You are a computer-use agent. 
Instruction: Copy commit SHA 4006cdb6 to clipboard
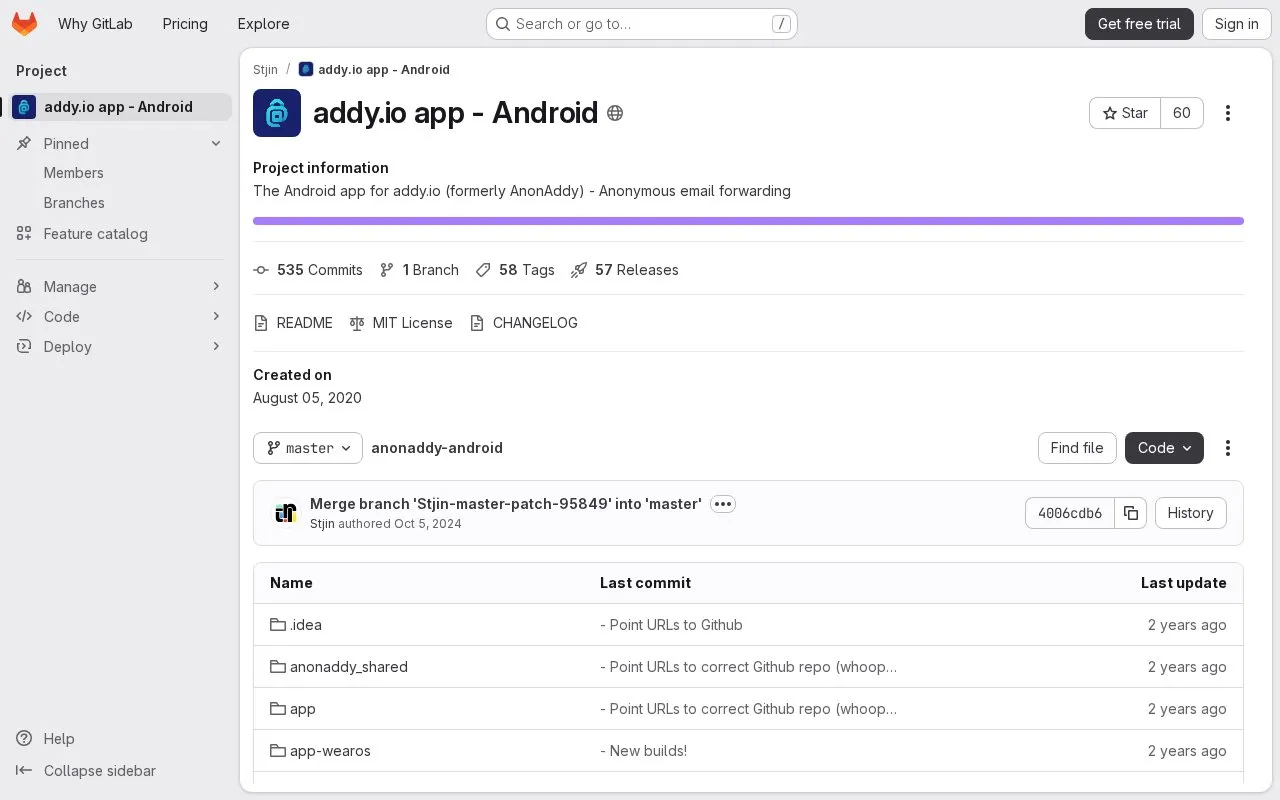tap(1131, 513)
